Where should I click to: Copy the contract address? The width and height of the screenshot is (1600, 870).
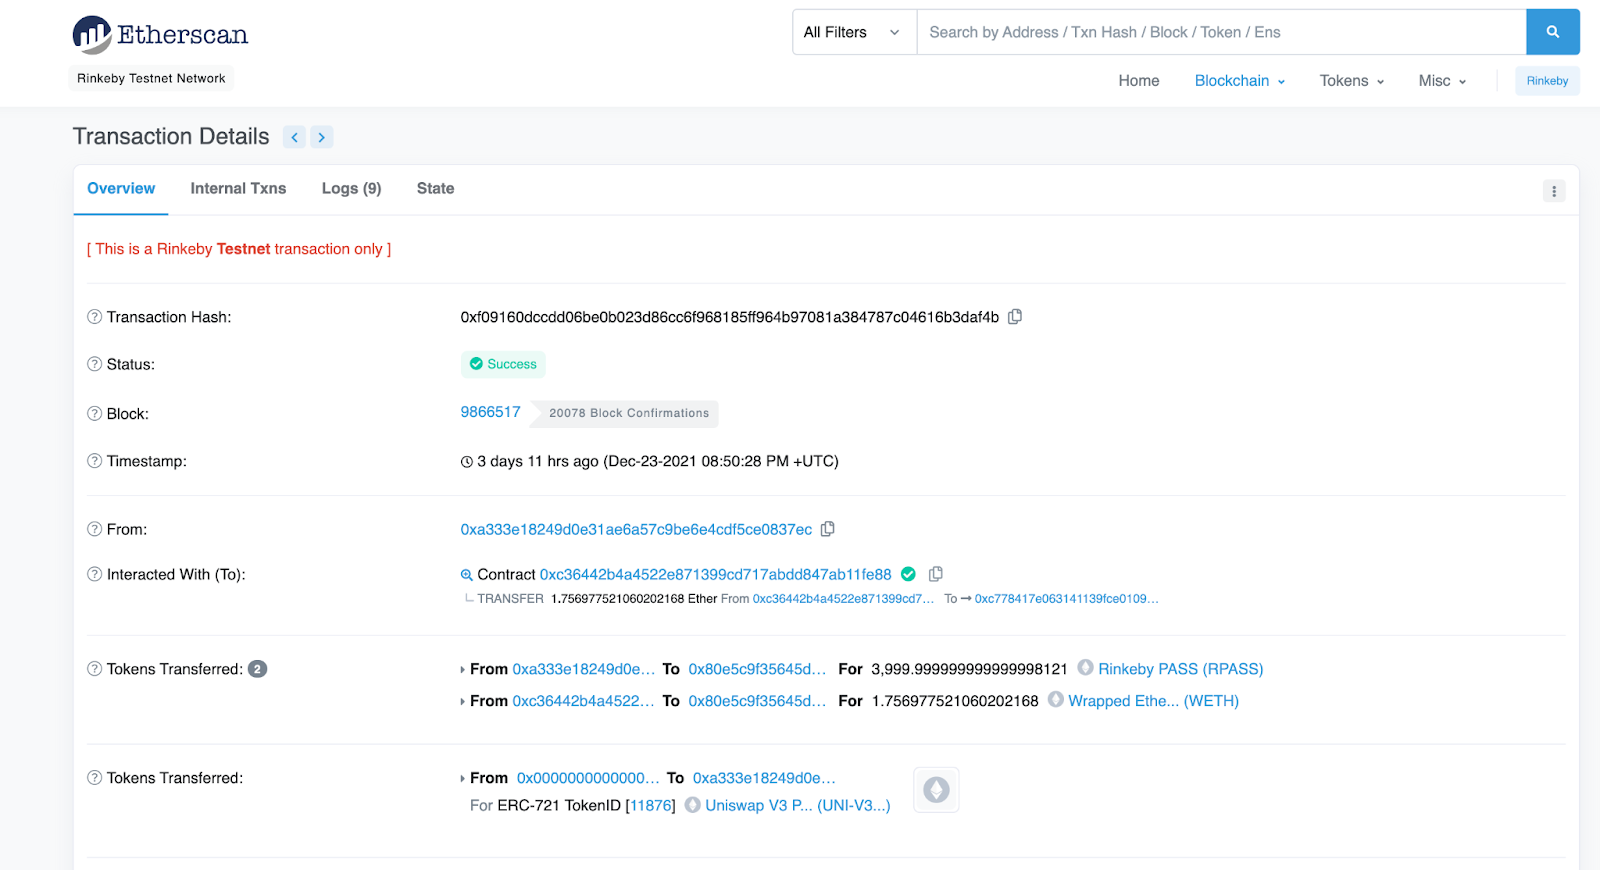pyautogui.click(x=936, y=574)
